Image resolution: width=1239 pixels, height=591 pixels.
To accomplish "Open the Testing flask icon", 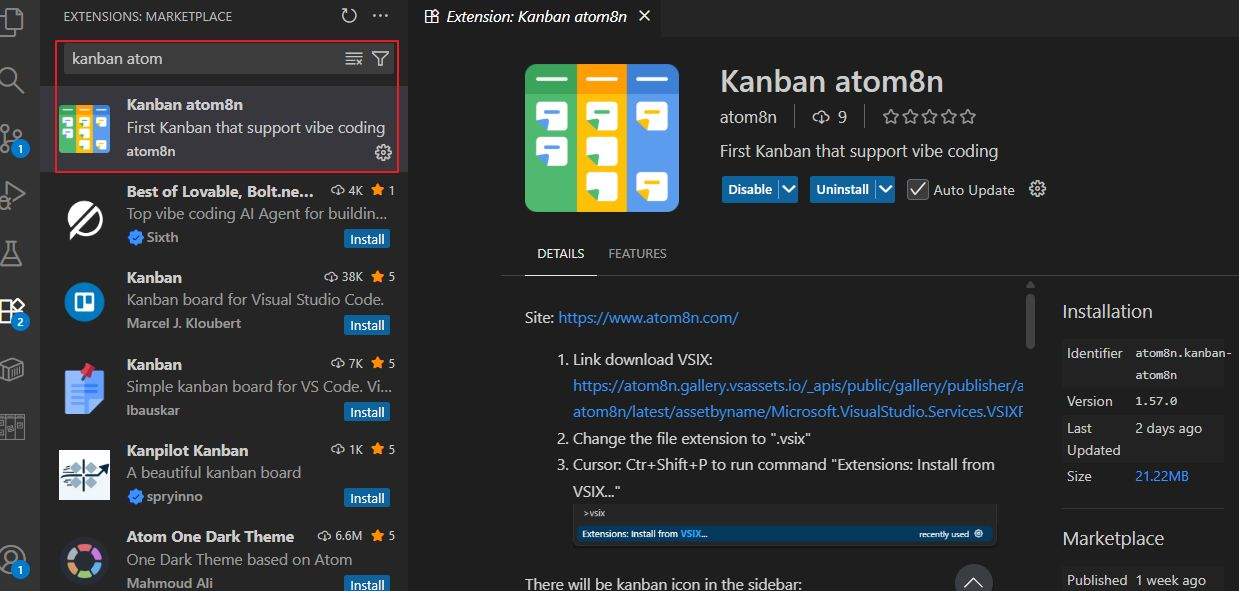I will (x=11, y=253).
